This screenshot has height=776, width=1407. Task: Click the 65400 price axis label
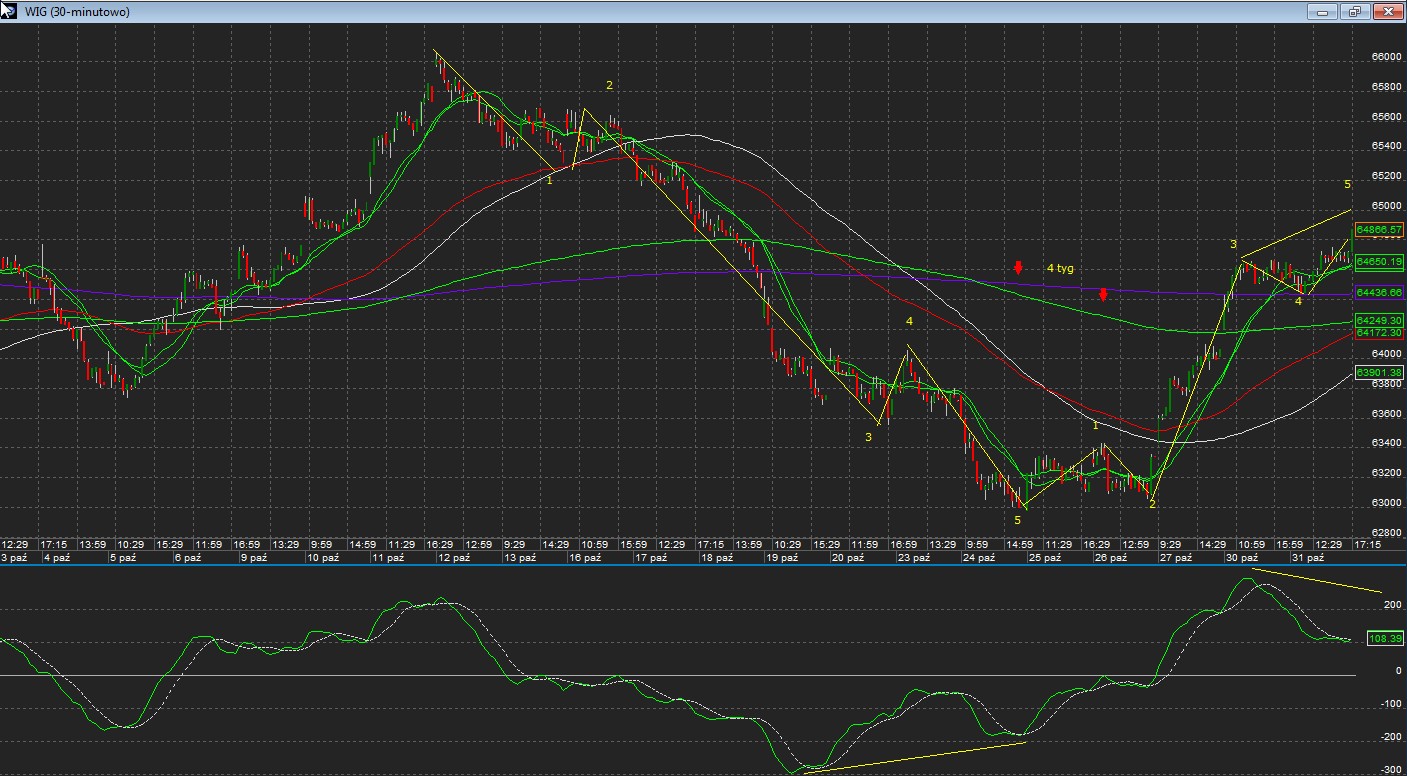coord(1386,147)
